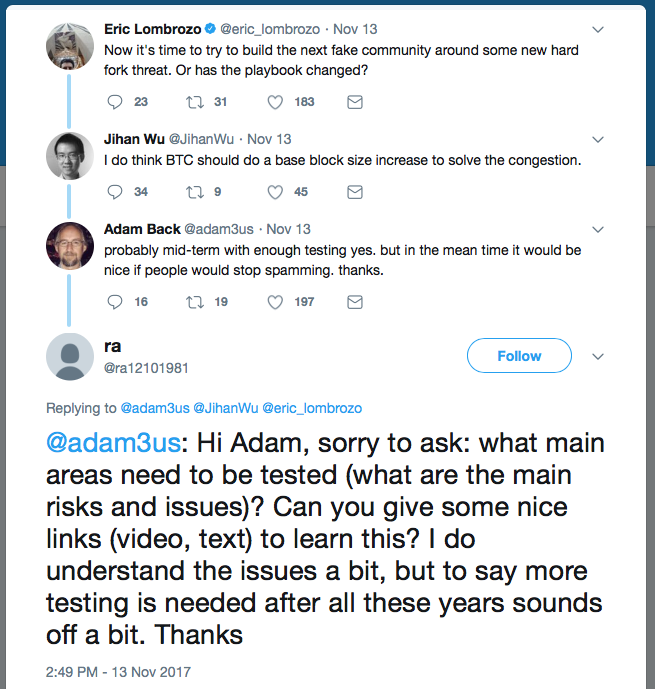Viewport: 655px width, 689px height.
Task: View Jihan Wu's avatar photo
Action: [x=70, y=156]
